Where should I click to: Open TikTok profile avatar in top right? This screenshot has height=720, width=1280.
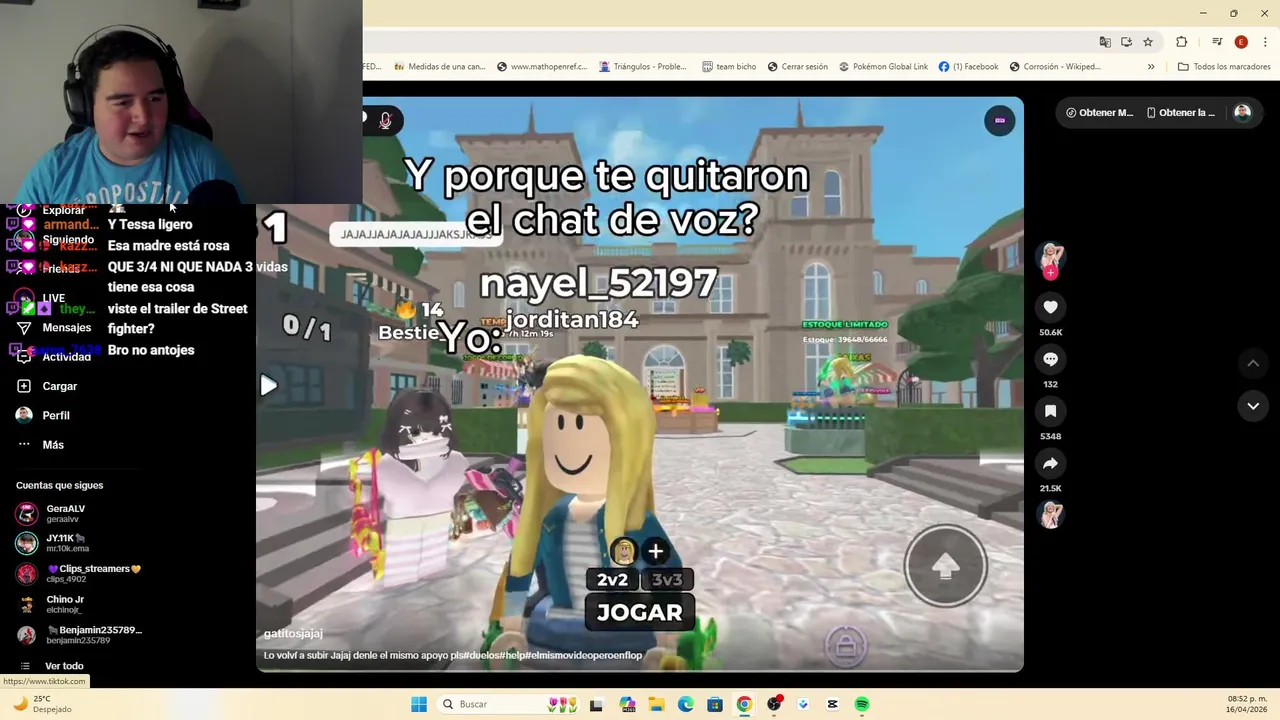(1242, 112)
